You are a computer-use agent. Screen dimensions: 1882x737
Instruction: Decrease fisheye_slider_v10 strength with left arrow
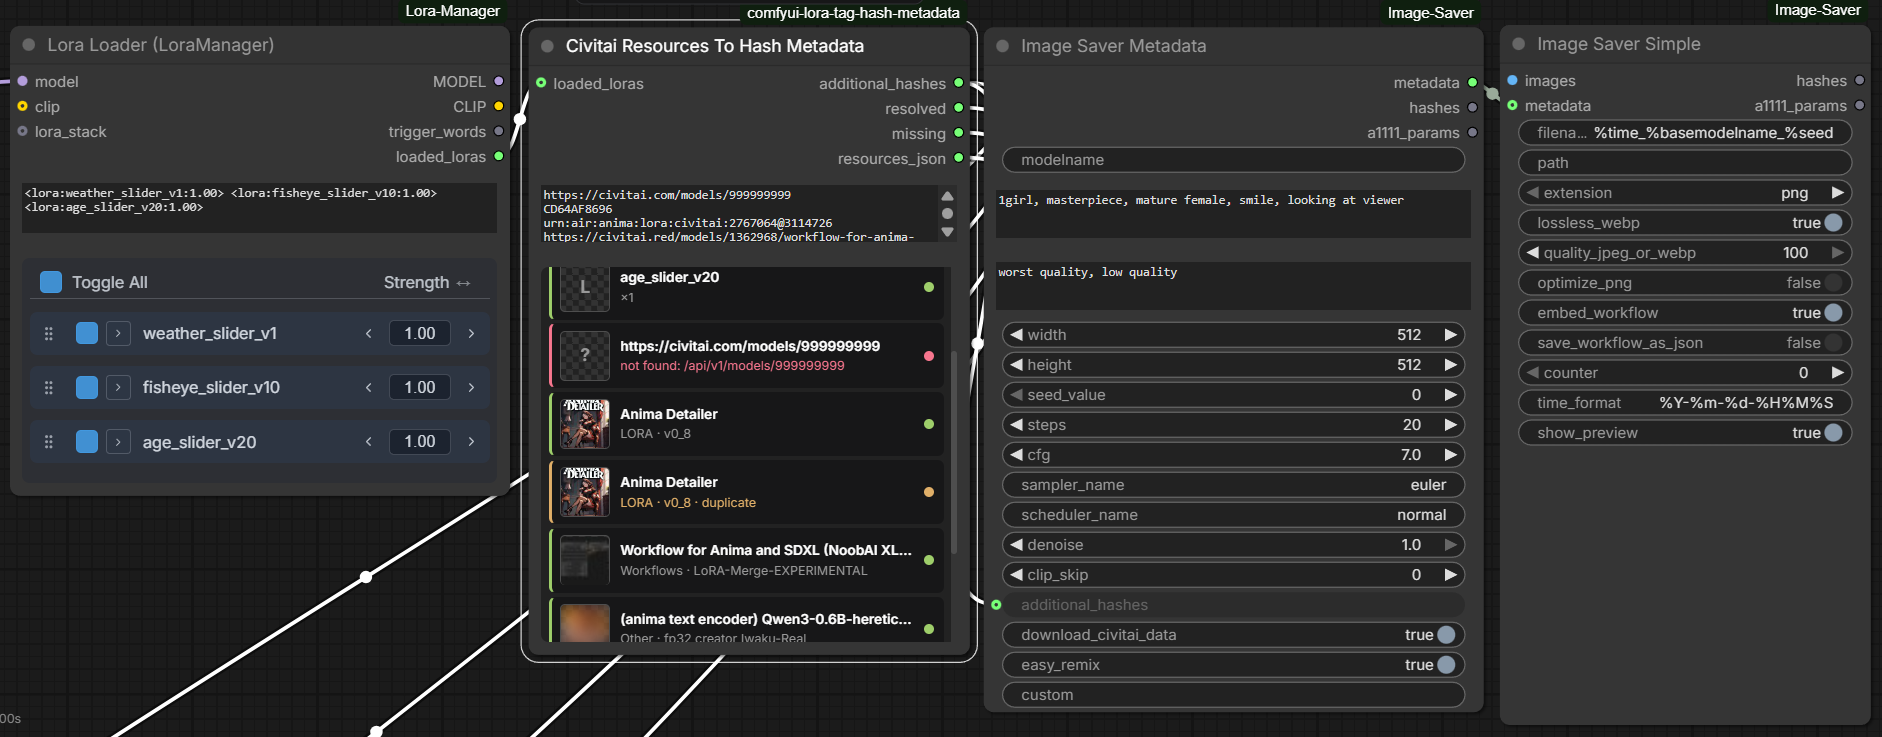pos(368,387)
